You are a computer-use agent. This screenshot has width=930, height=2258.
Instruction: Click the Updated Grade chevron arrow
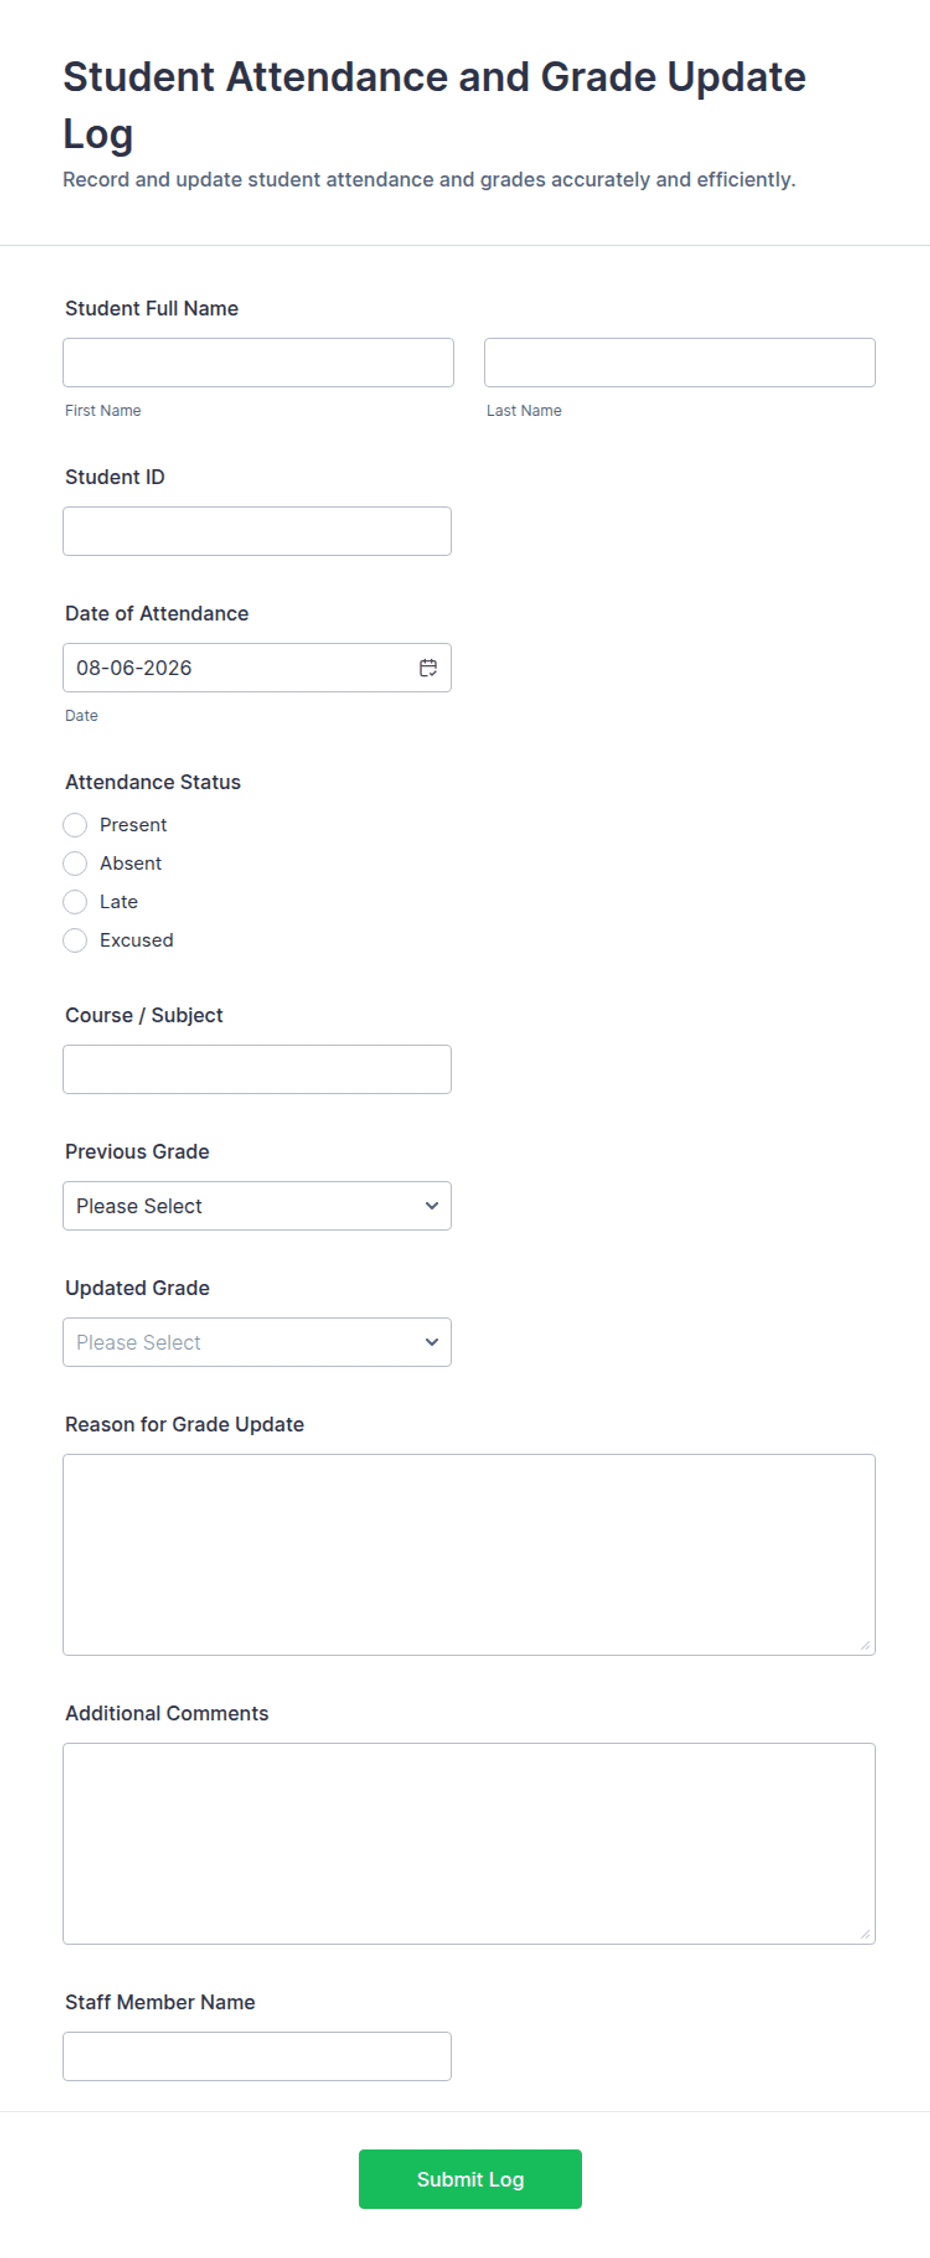click(432, 1342)
